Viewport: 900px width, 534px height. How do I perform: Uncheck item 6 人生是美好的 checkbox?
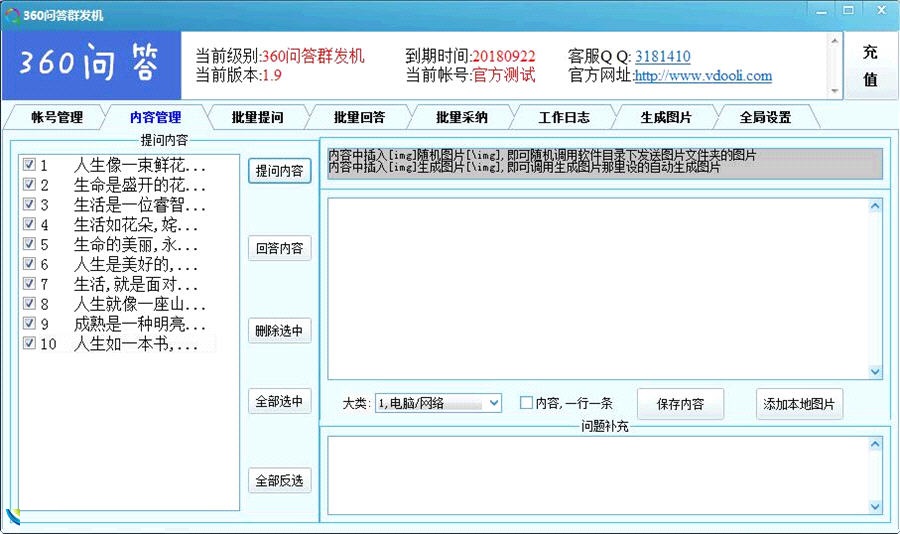[x=29, y=264]
